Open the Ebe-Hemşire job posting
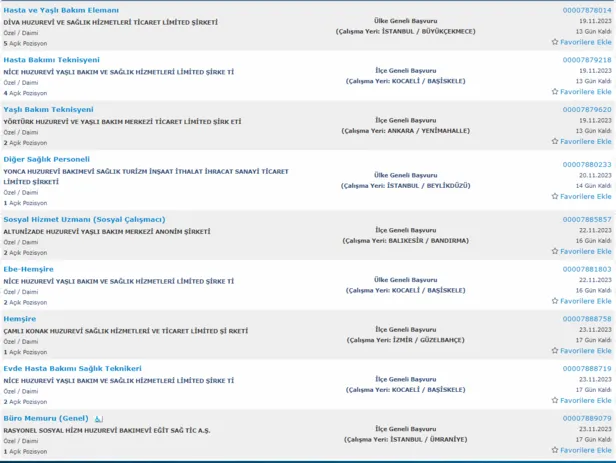The image size is (616, 463). [x=29, y=269]
